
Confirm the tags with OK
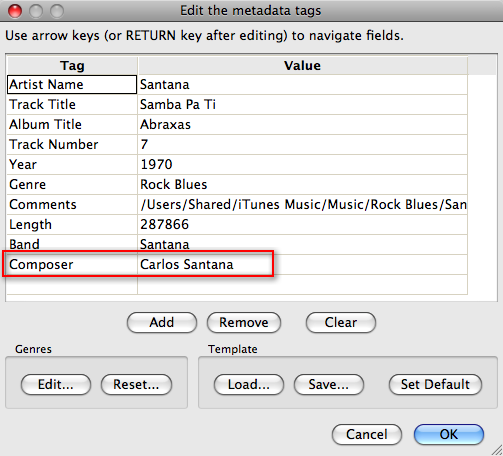click(449, 434)
